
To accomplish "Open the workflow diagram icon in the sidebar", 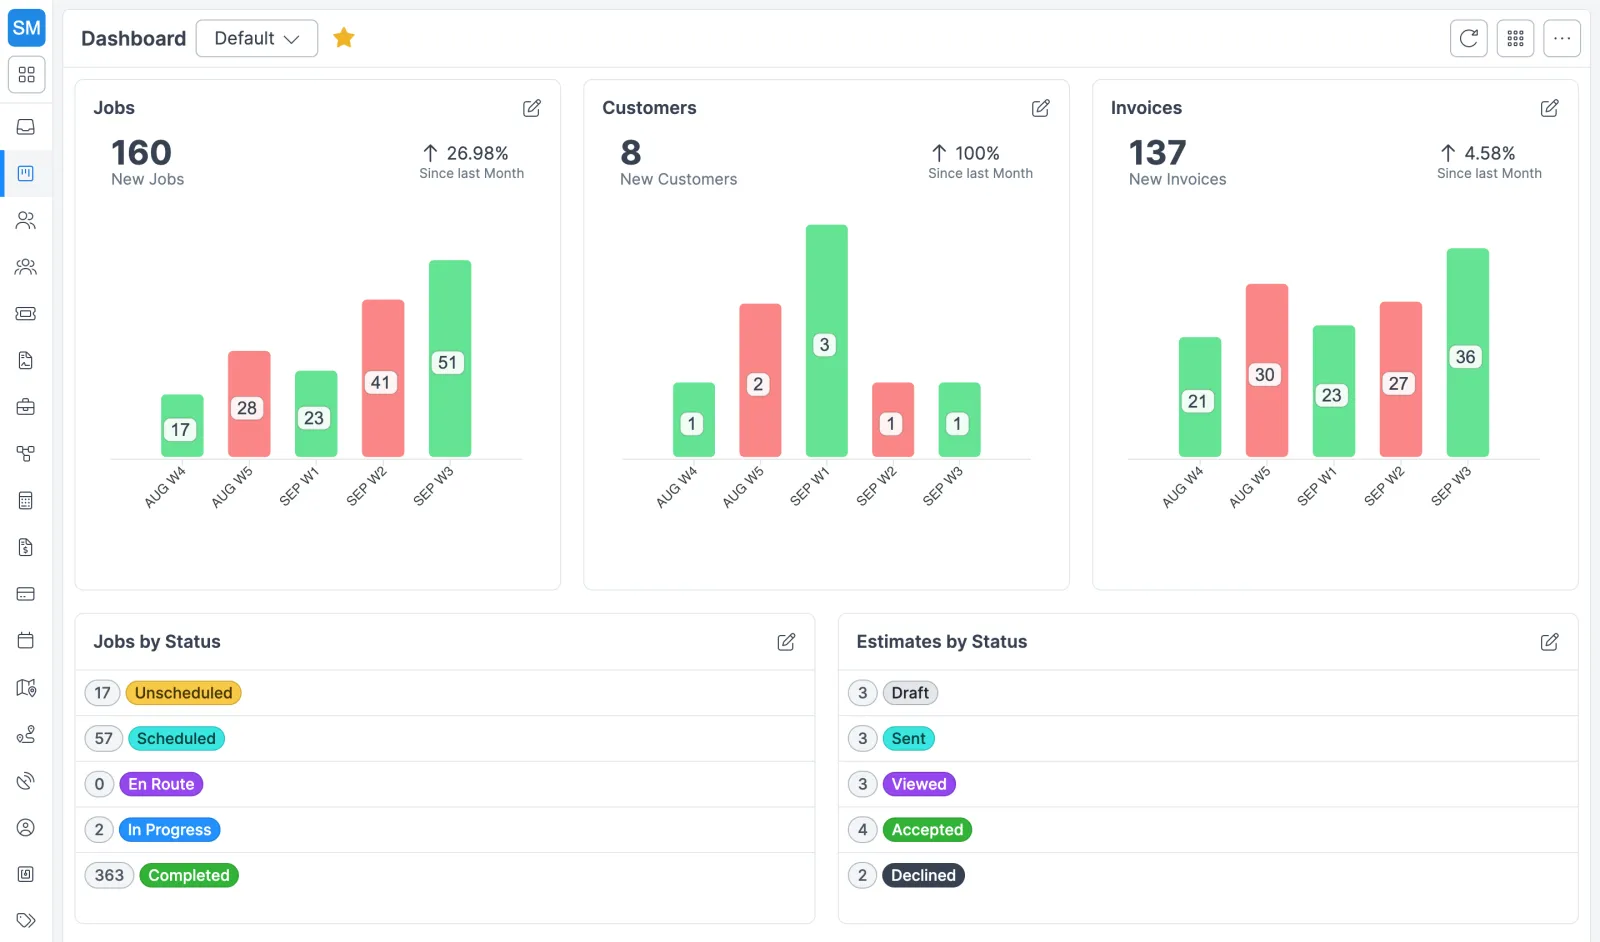I will [x=26, y=454].
